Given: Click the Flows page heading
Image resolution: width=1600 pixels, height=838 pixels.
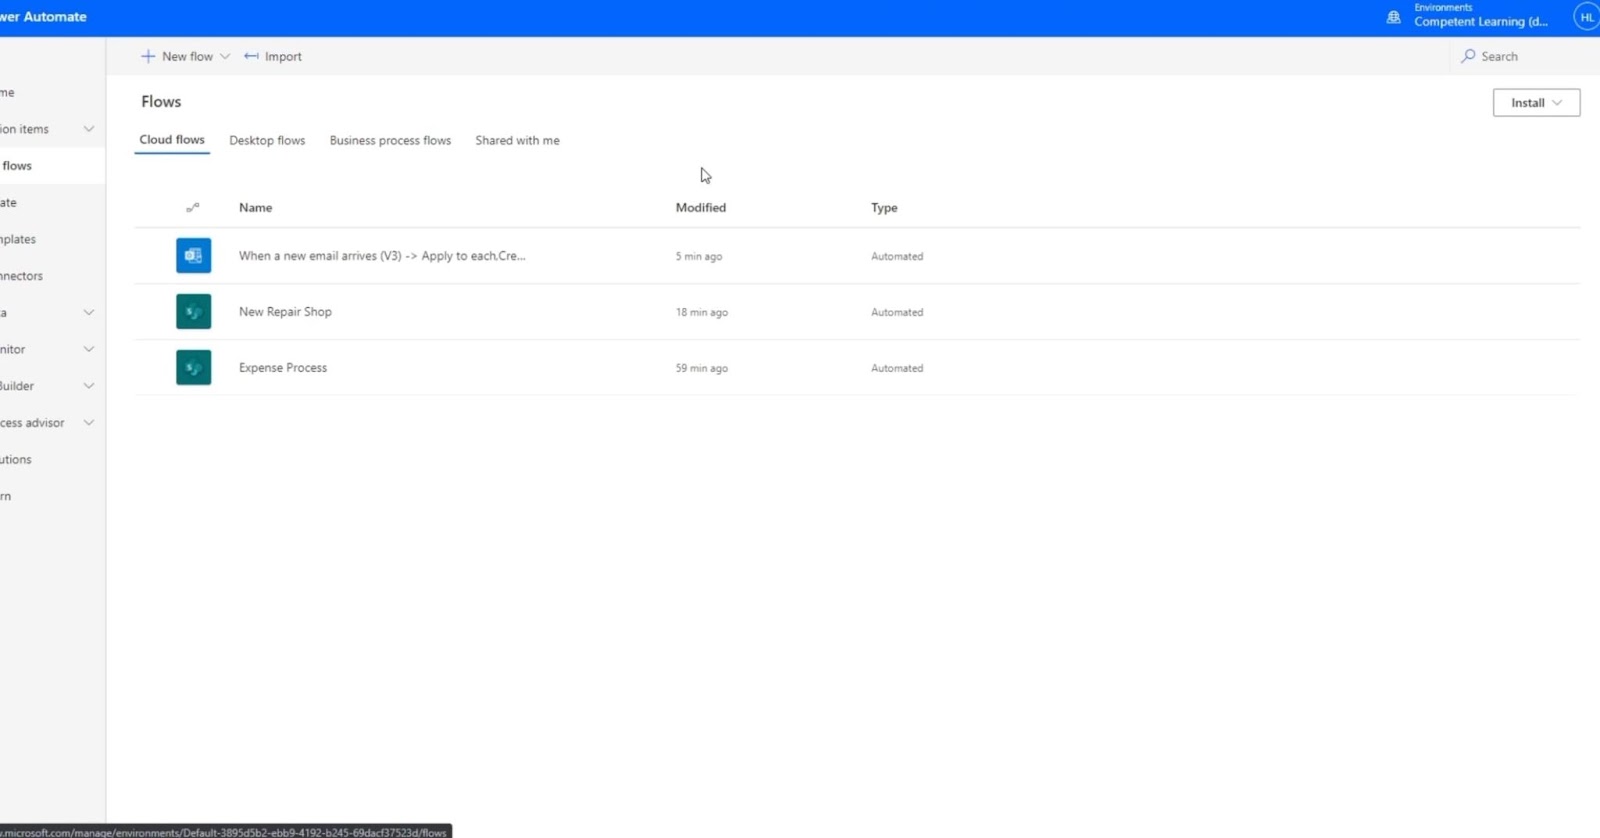Looking at the screenshot, I should pos(161,102).
